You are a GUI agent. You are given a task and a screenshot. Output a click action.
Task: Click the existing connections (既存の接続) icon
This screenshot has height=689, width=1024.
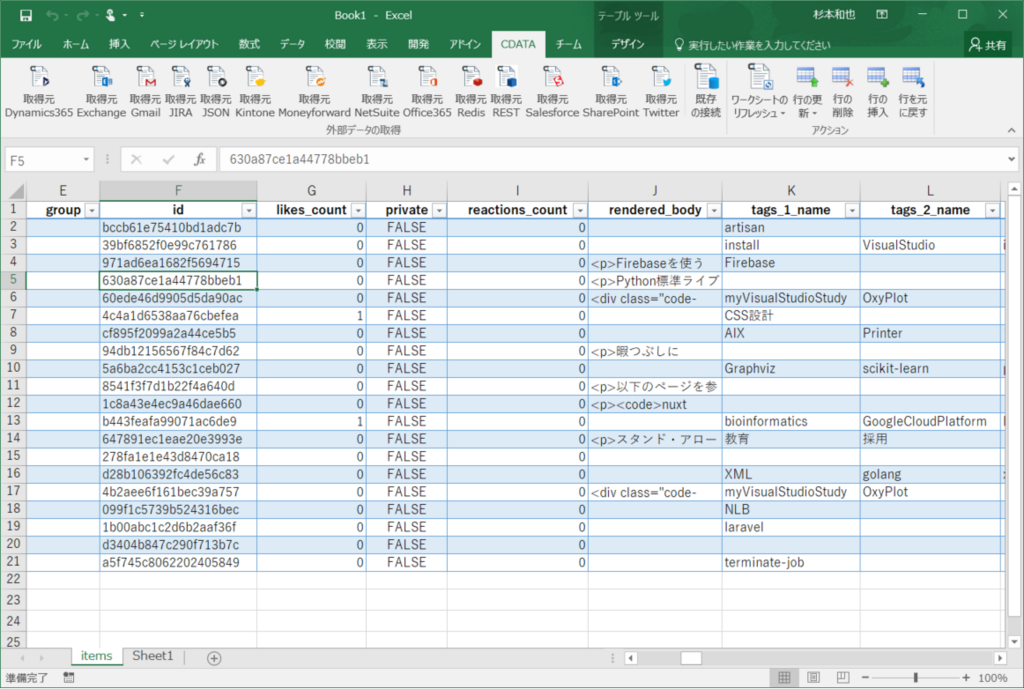(x=706, y=91)
